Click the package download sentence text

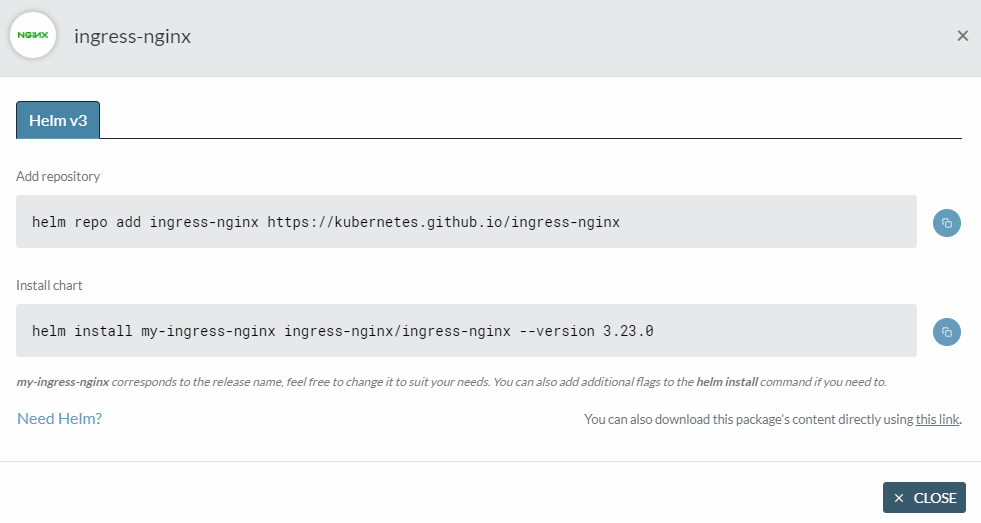point(773,419)
